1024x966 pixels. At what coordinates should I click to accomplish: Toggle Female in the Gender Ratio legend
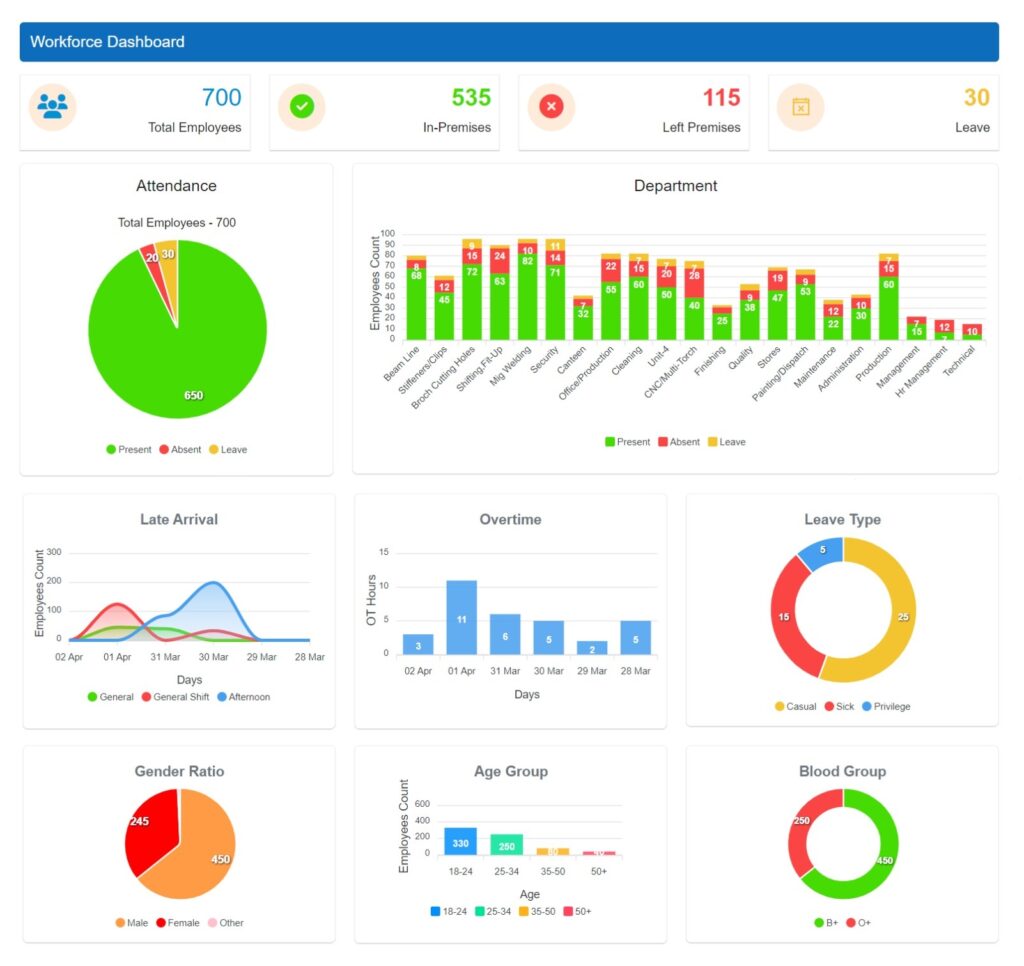pos(184,923)
